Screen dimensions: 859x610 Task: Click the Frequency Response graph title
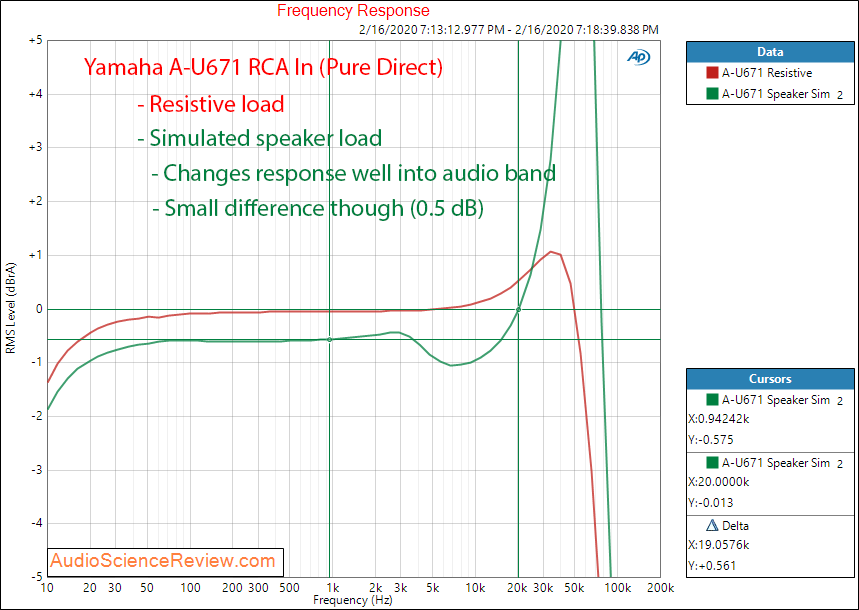[x=353, y=10]
